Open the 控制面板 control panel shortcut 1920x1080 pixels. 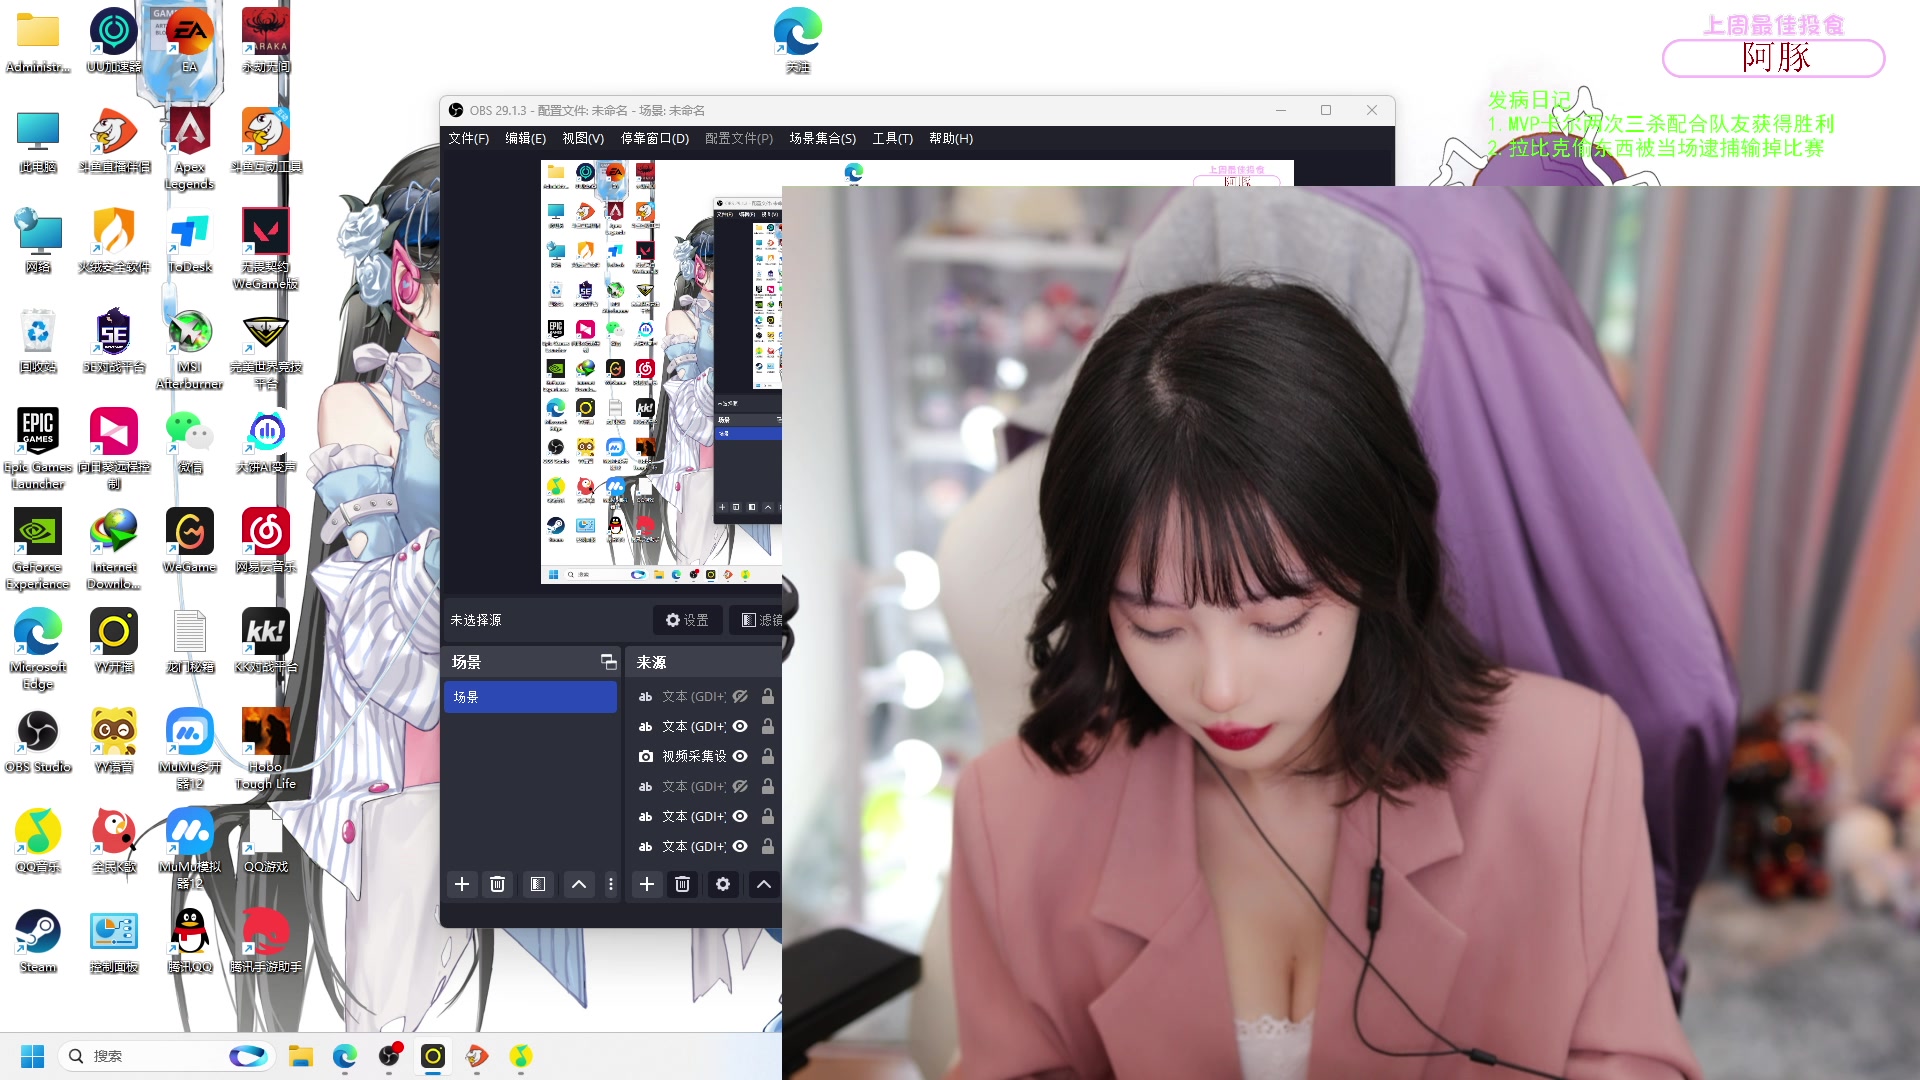[114, 941]
